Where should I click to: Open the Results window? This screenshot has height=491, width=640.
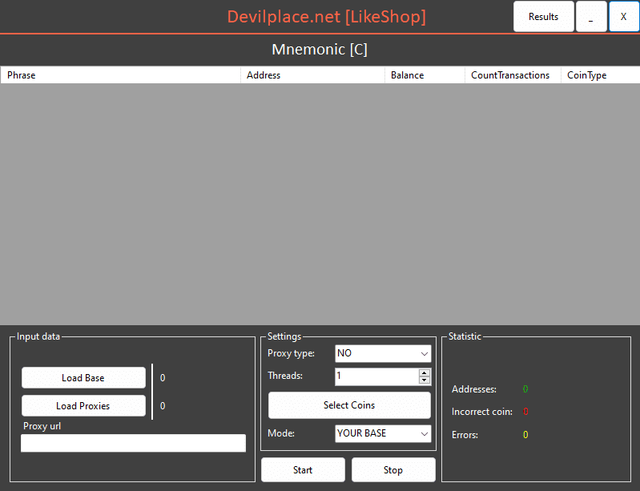543,17
